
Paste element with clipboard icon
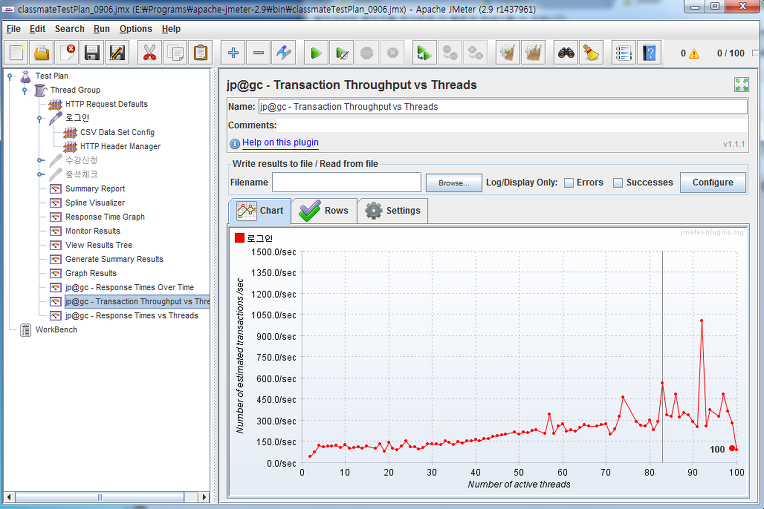tap(201, 53)
